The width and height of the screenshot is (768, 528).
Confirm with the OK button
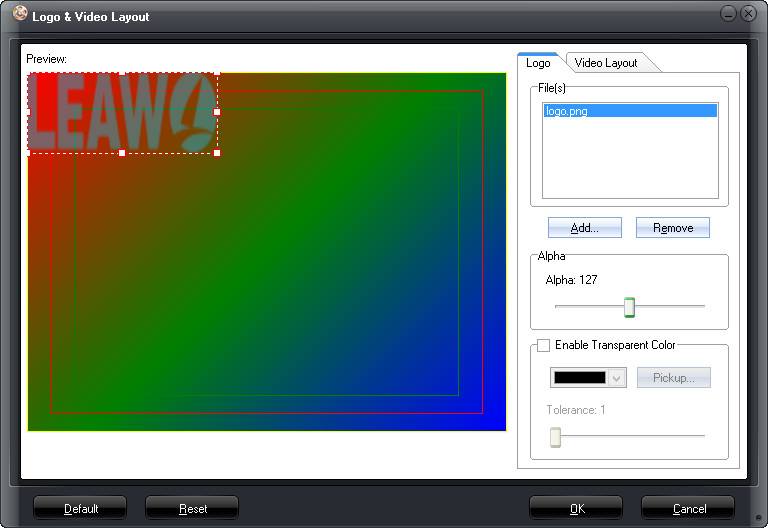pos(576,508)
